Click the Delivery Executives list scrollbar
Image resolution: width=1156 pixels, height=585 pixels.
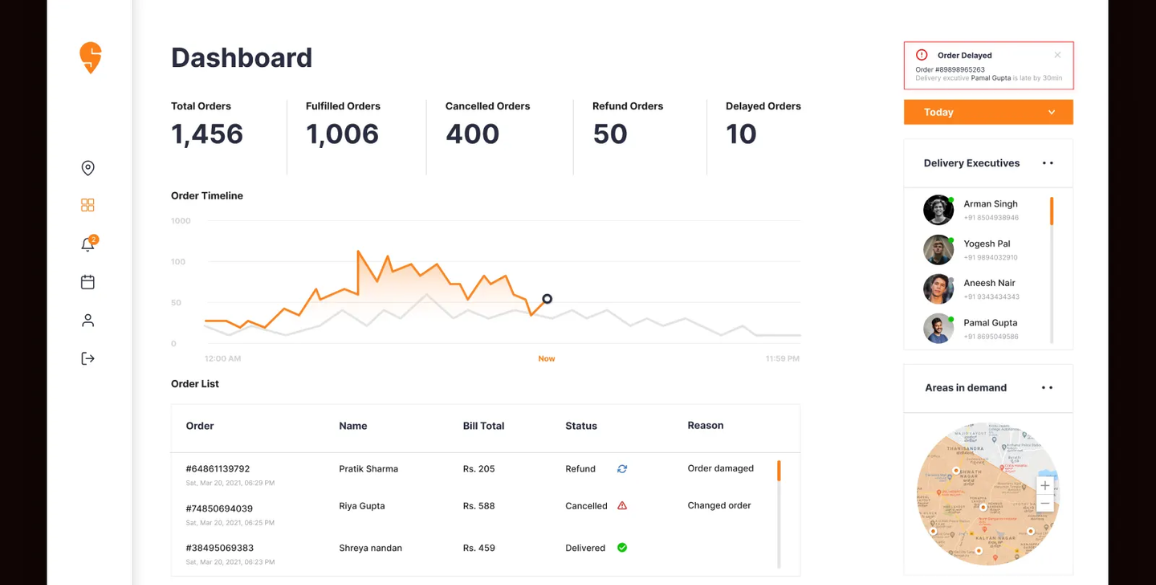[1051, 269]
